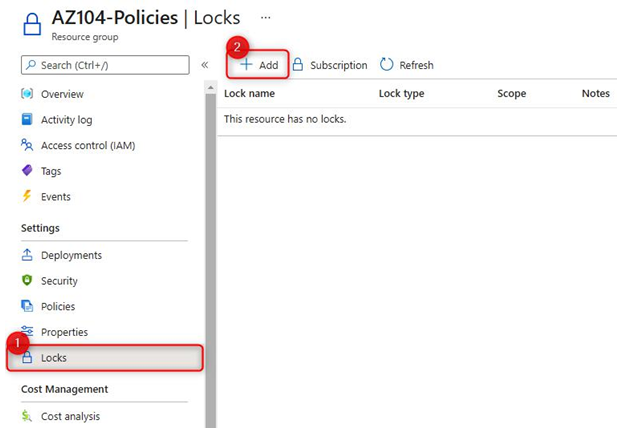Screen dimensions: 624x431
Task: Open Deployments under Settings
Action: [71, 255]
